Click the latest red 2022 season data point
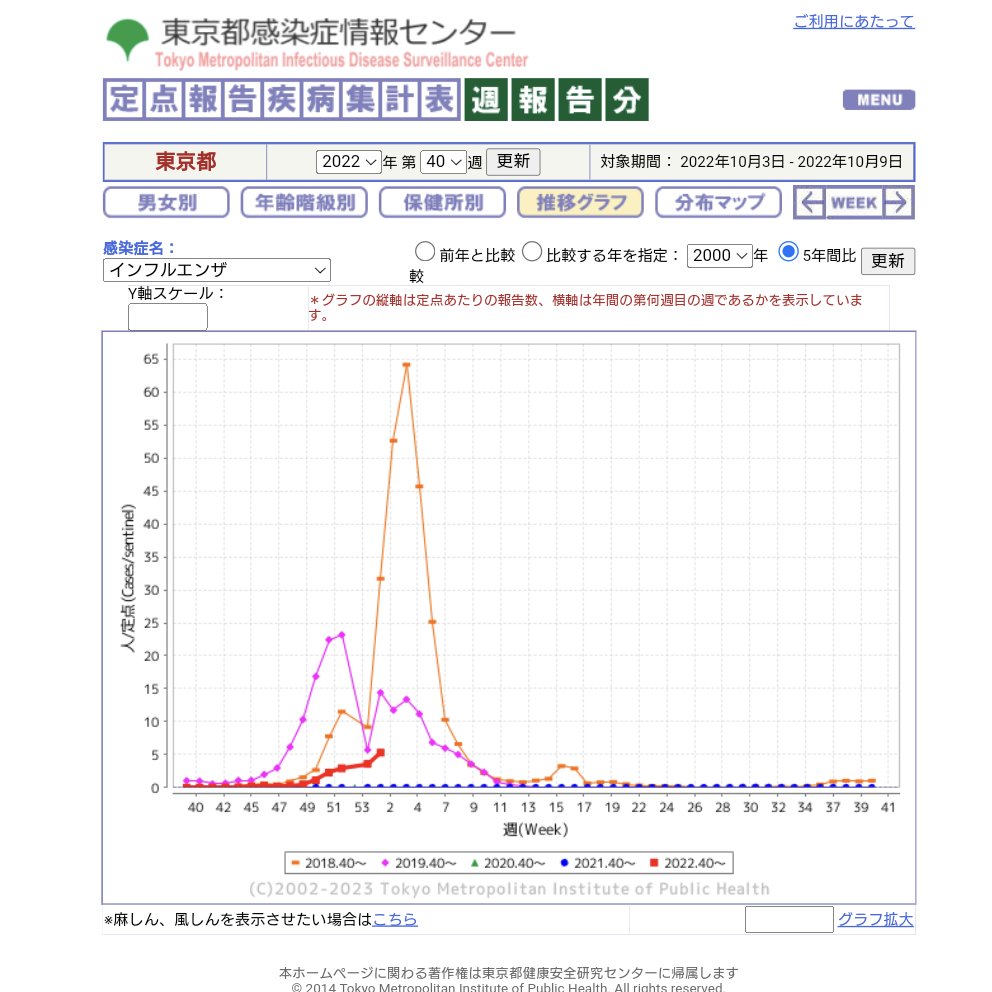 pos(380,753)
